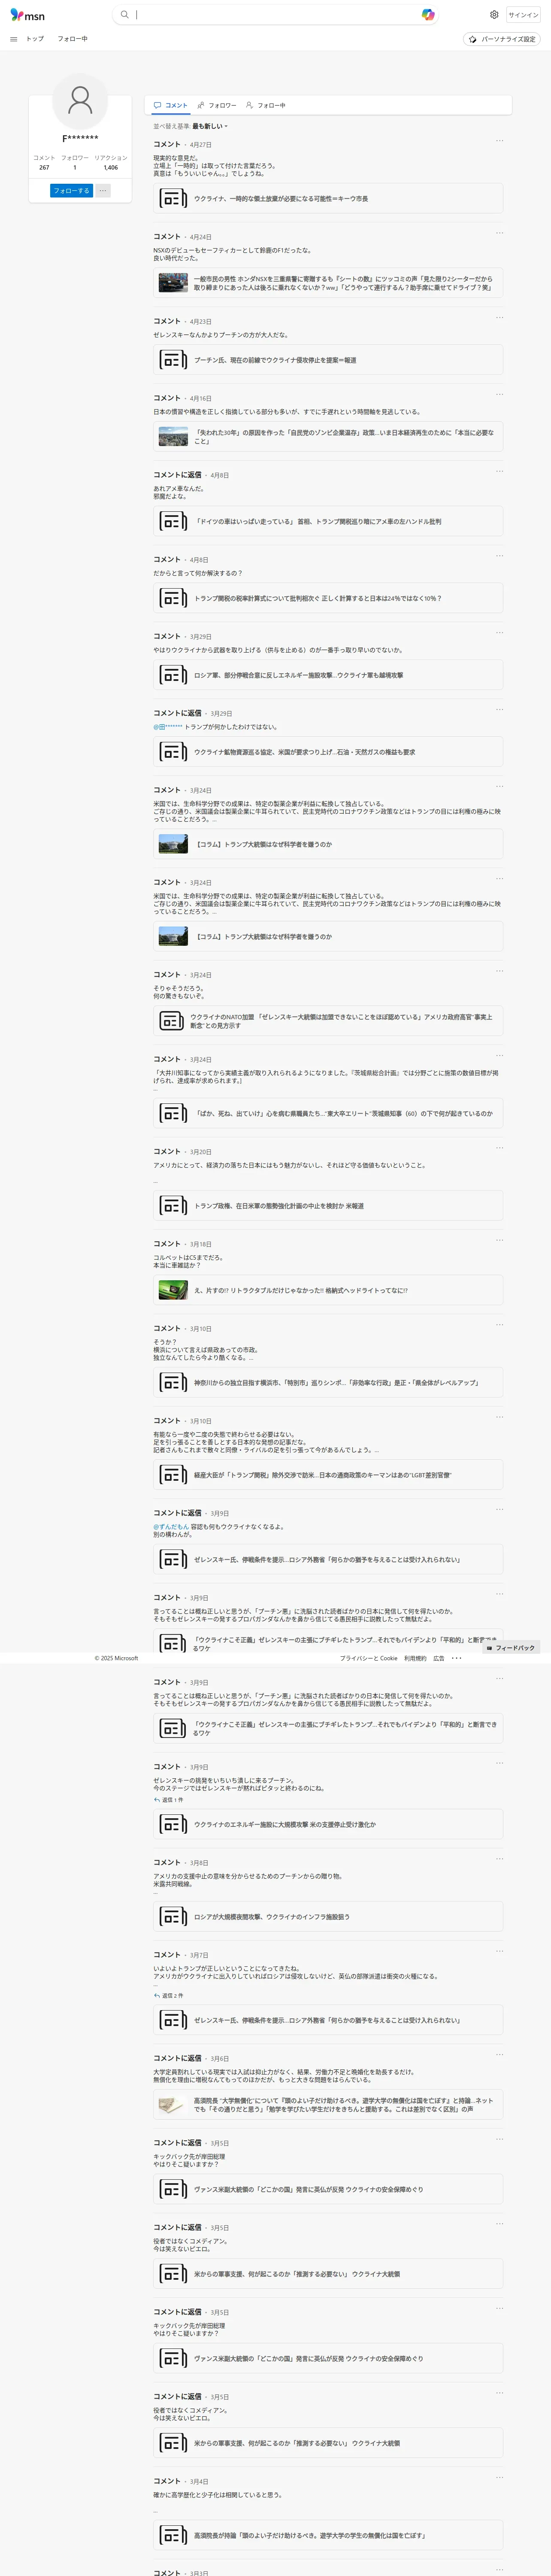Click news icon beside ロシアが大規模夜間攻撃 article
The width and height of the screenshot is (551, 2576).
coord(173,1917)
